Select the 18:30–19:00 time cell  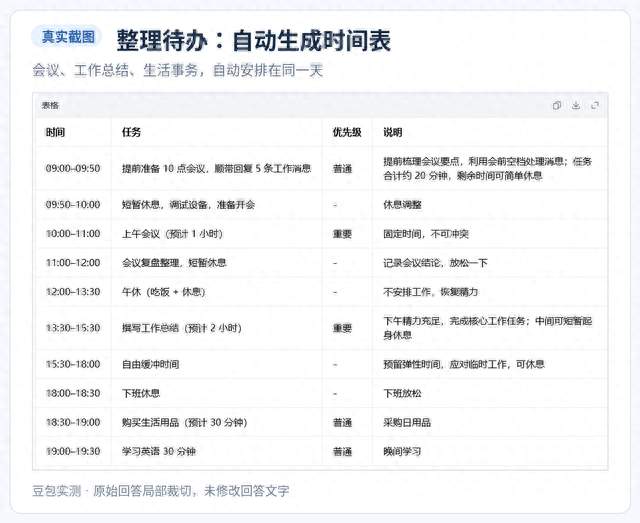[73, 422]
